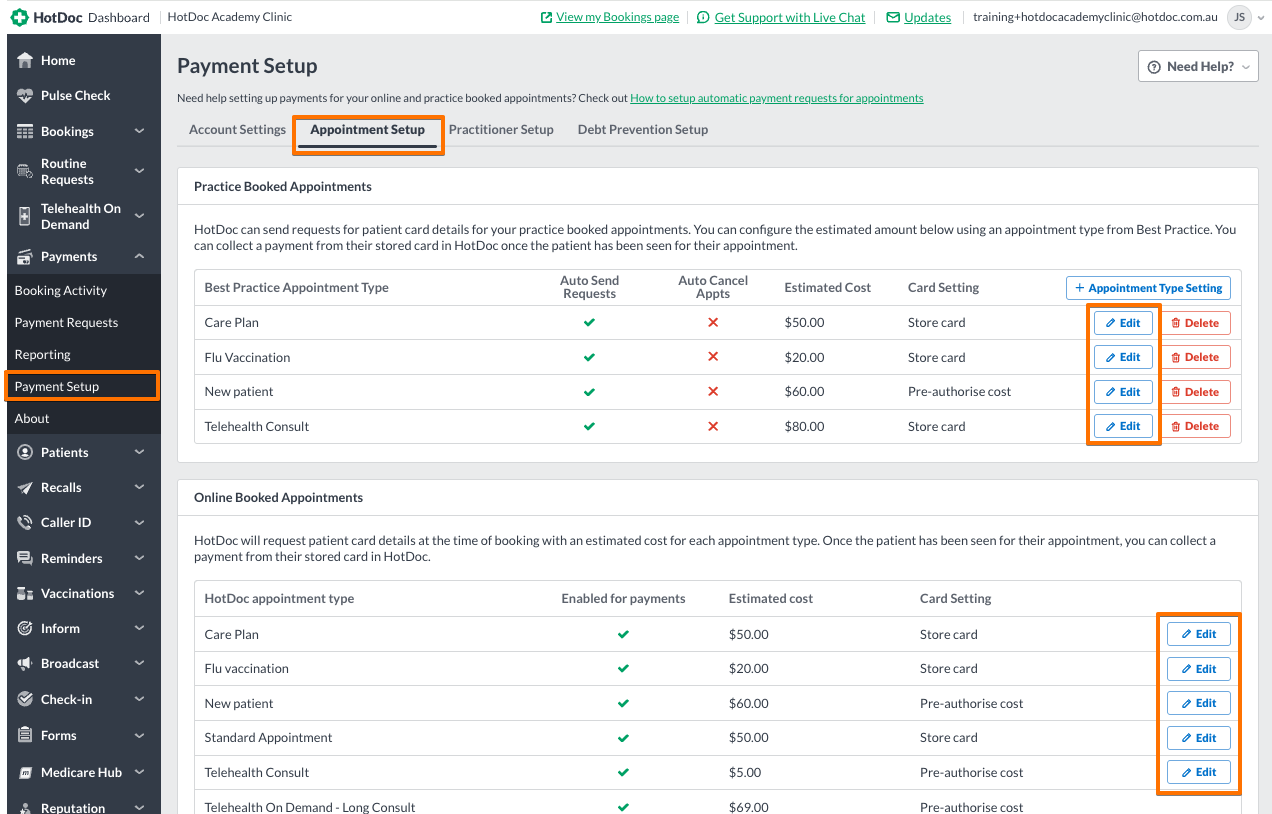Click the Home house icon in sidebar
This screenshot has width=1272, height=814.
pyautogui.click(x=25, y=60)
